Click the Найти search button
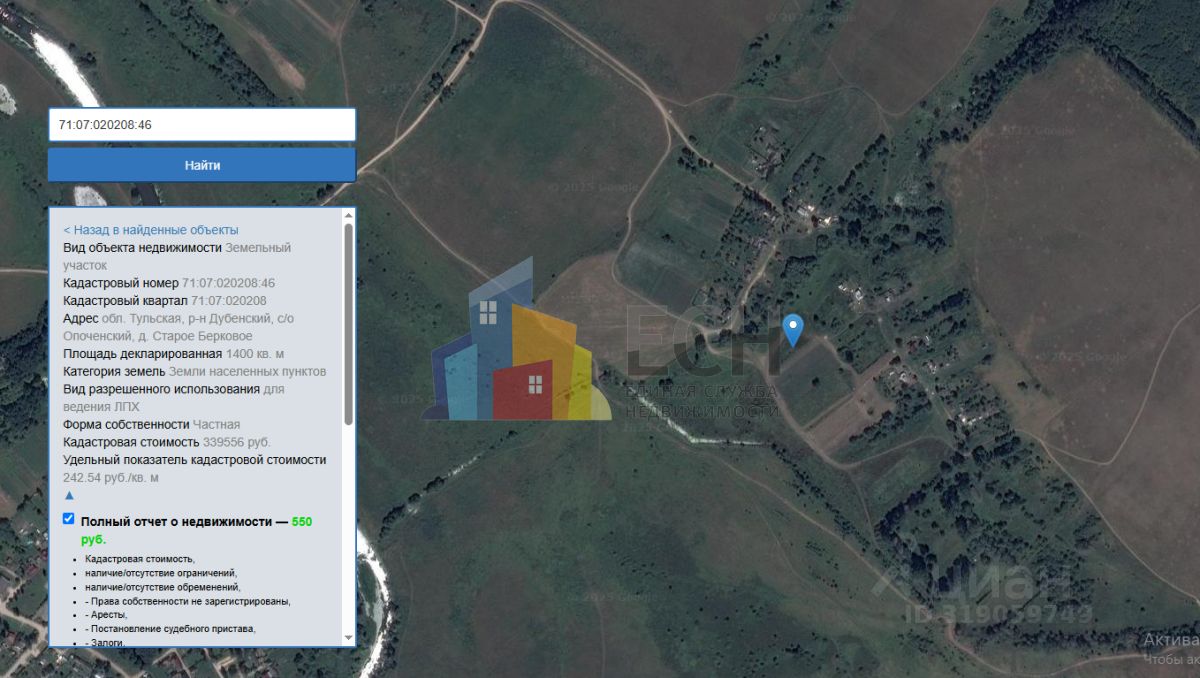1200x678 pixels. point(202,165)
